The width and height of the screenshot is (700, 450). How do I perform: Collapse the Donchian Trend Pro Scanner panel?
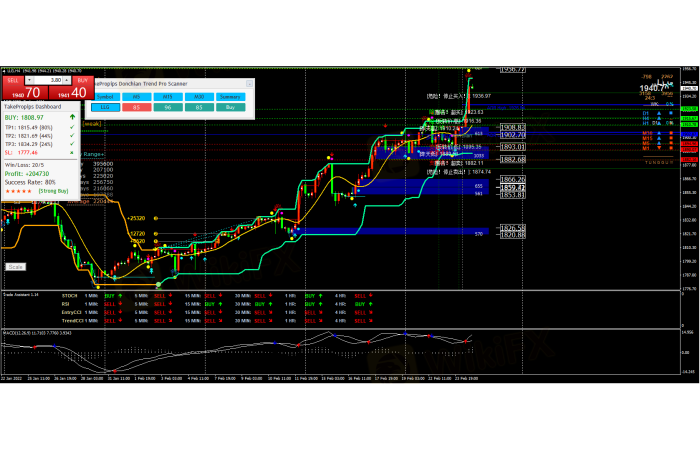coord(249,85)
